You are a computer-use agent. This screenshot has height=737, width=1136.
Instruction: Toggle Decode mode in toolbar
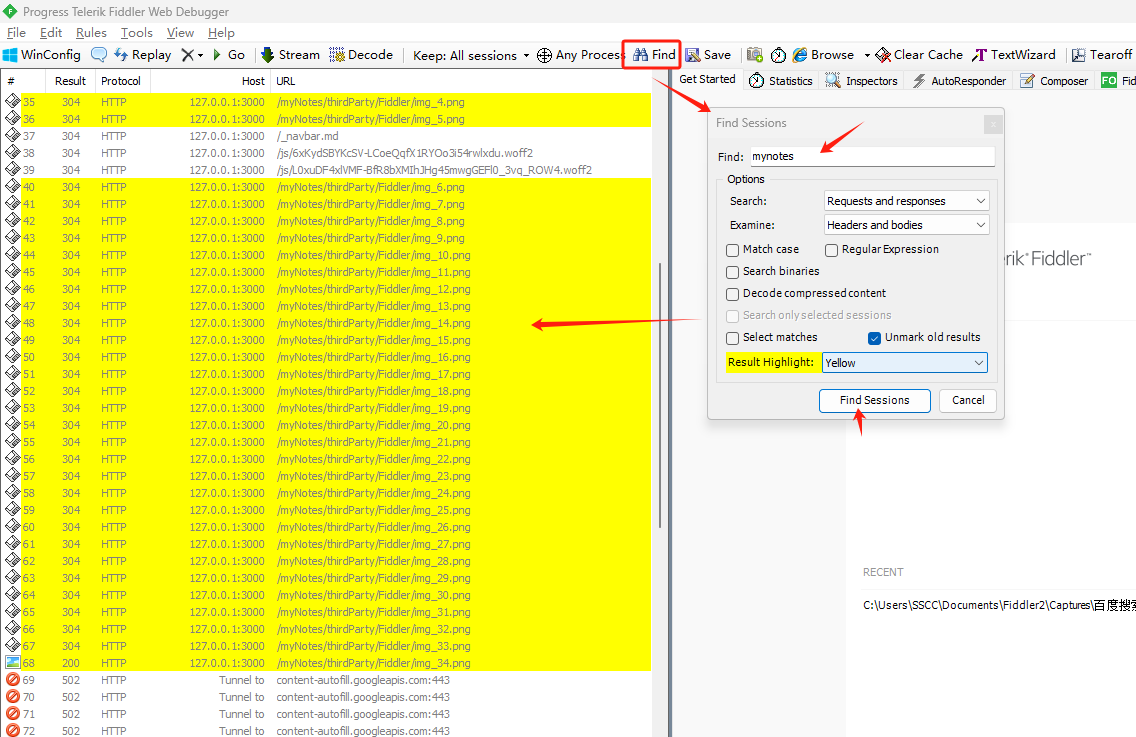[x=361, y=55]
